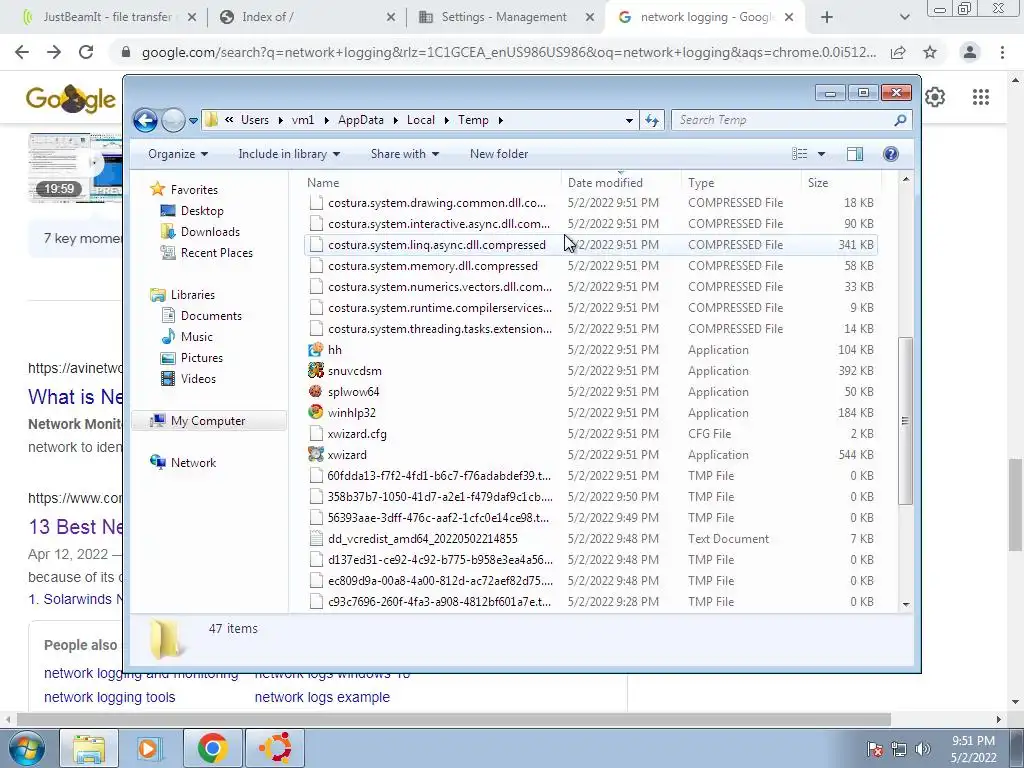Screen dimensions: 1024x768
Task: Click the volume icon in system tray
Action: pos(923,748)
